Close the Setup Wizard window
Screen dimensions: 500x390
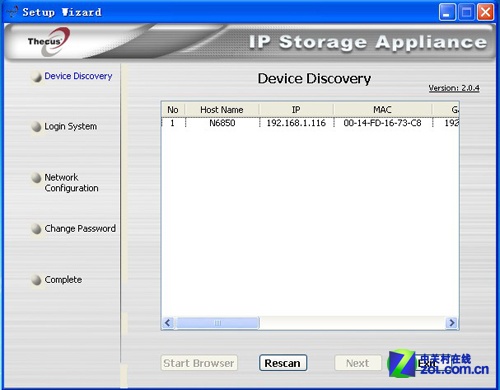[x=486, y=12]
